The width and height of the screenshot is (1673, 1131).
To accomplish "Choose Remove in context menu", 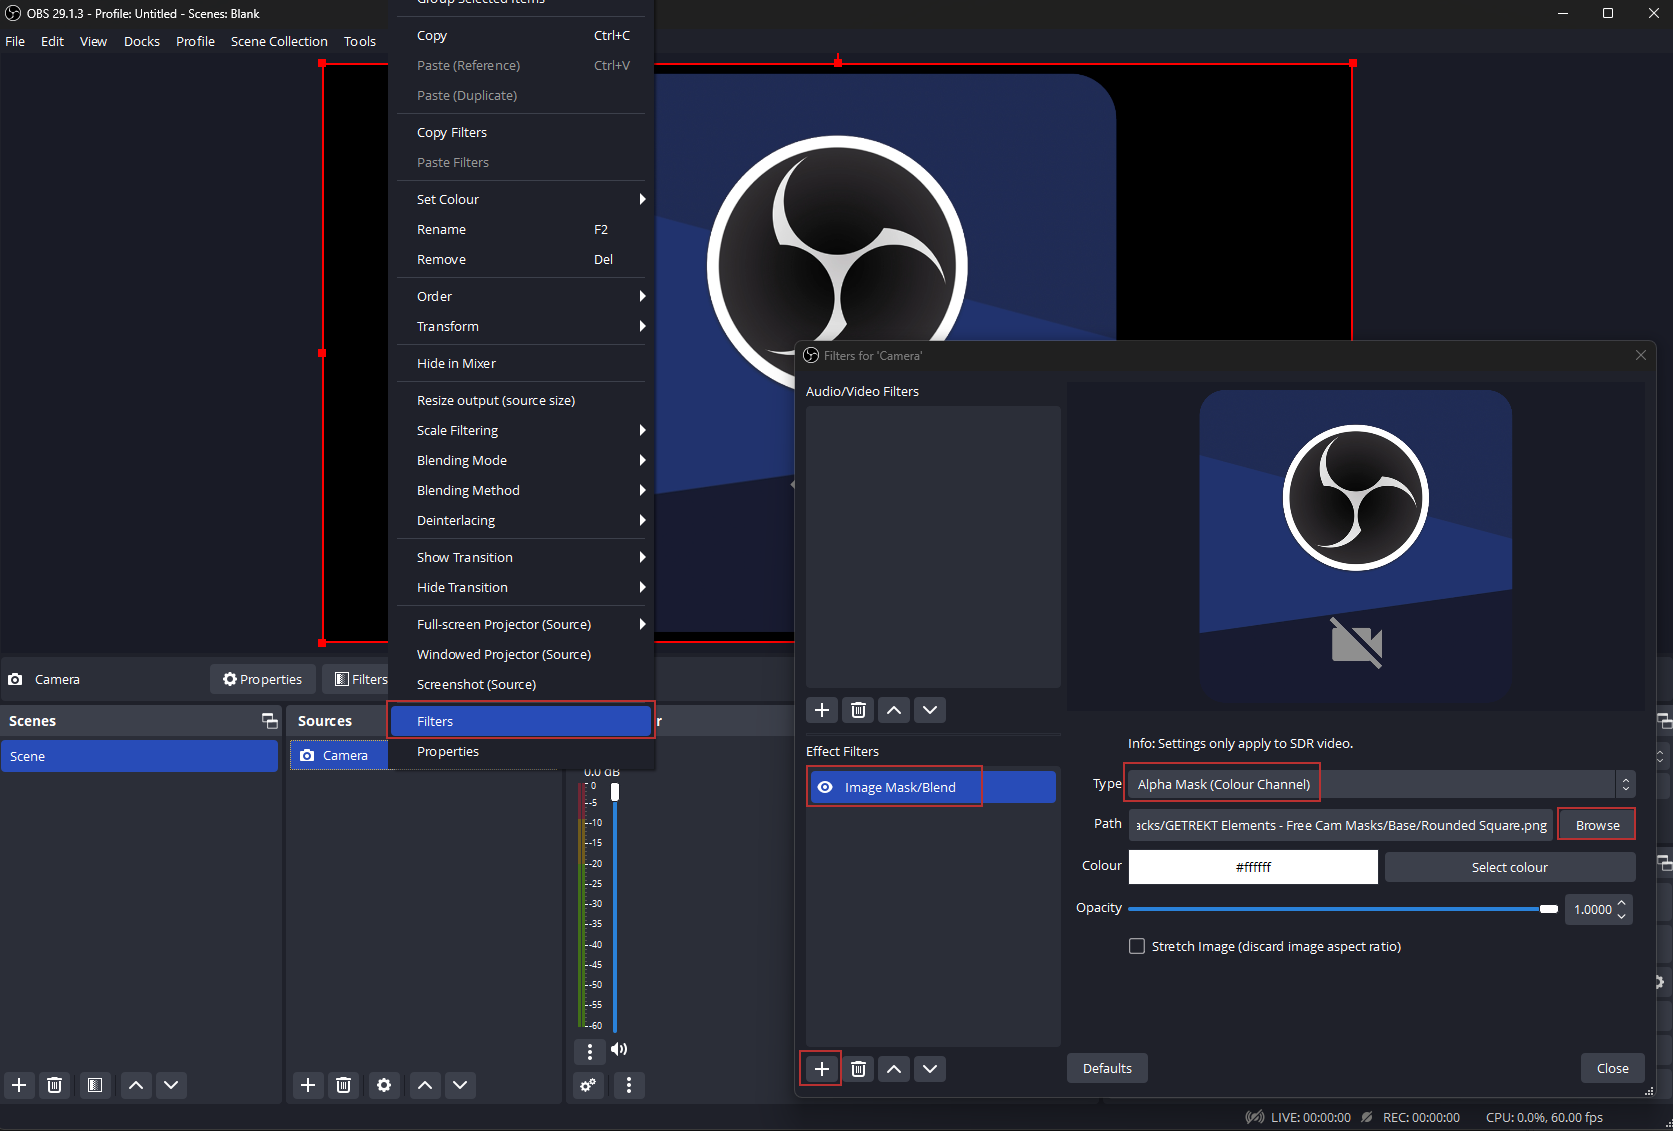I will (523, 259).
